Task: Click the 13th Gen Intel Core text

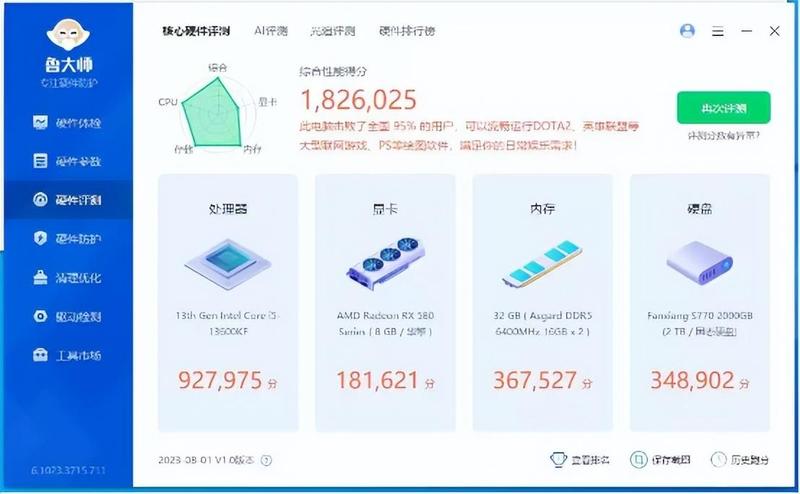Action: [x=228, y=323]
